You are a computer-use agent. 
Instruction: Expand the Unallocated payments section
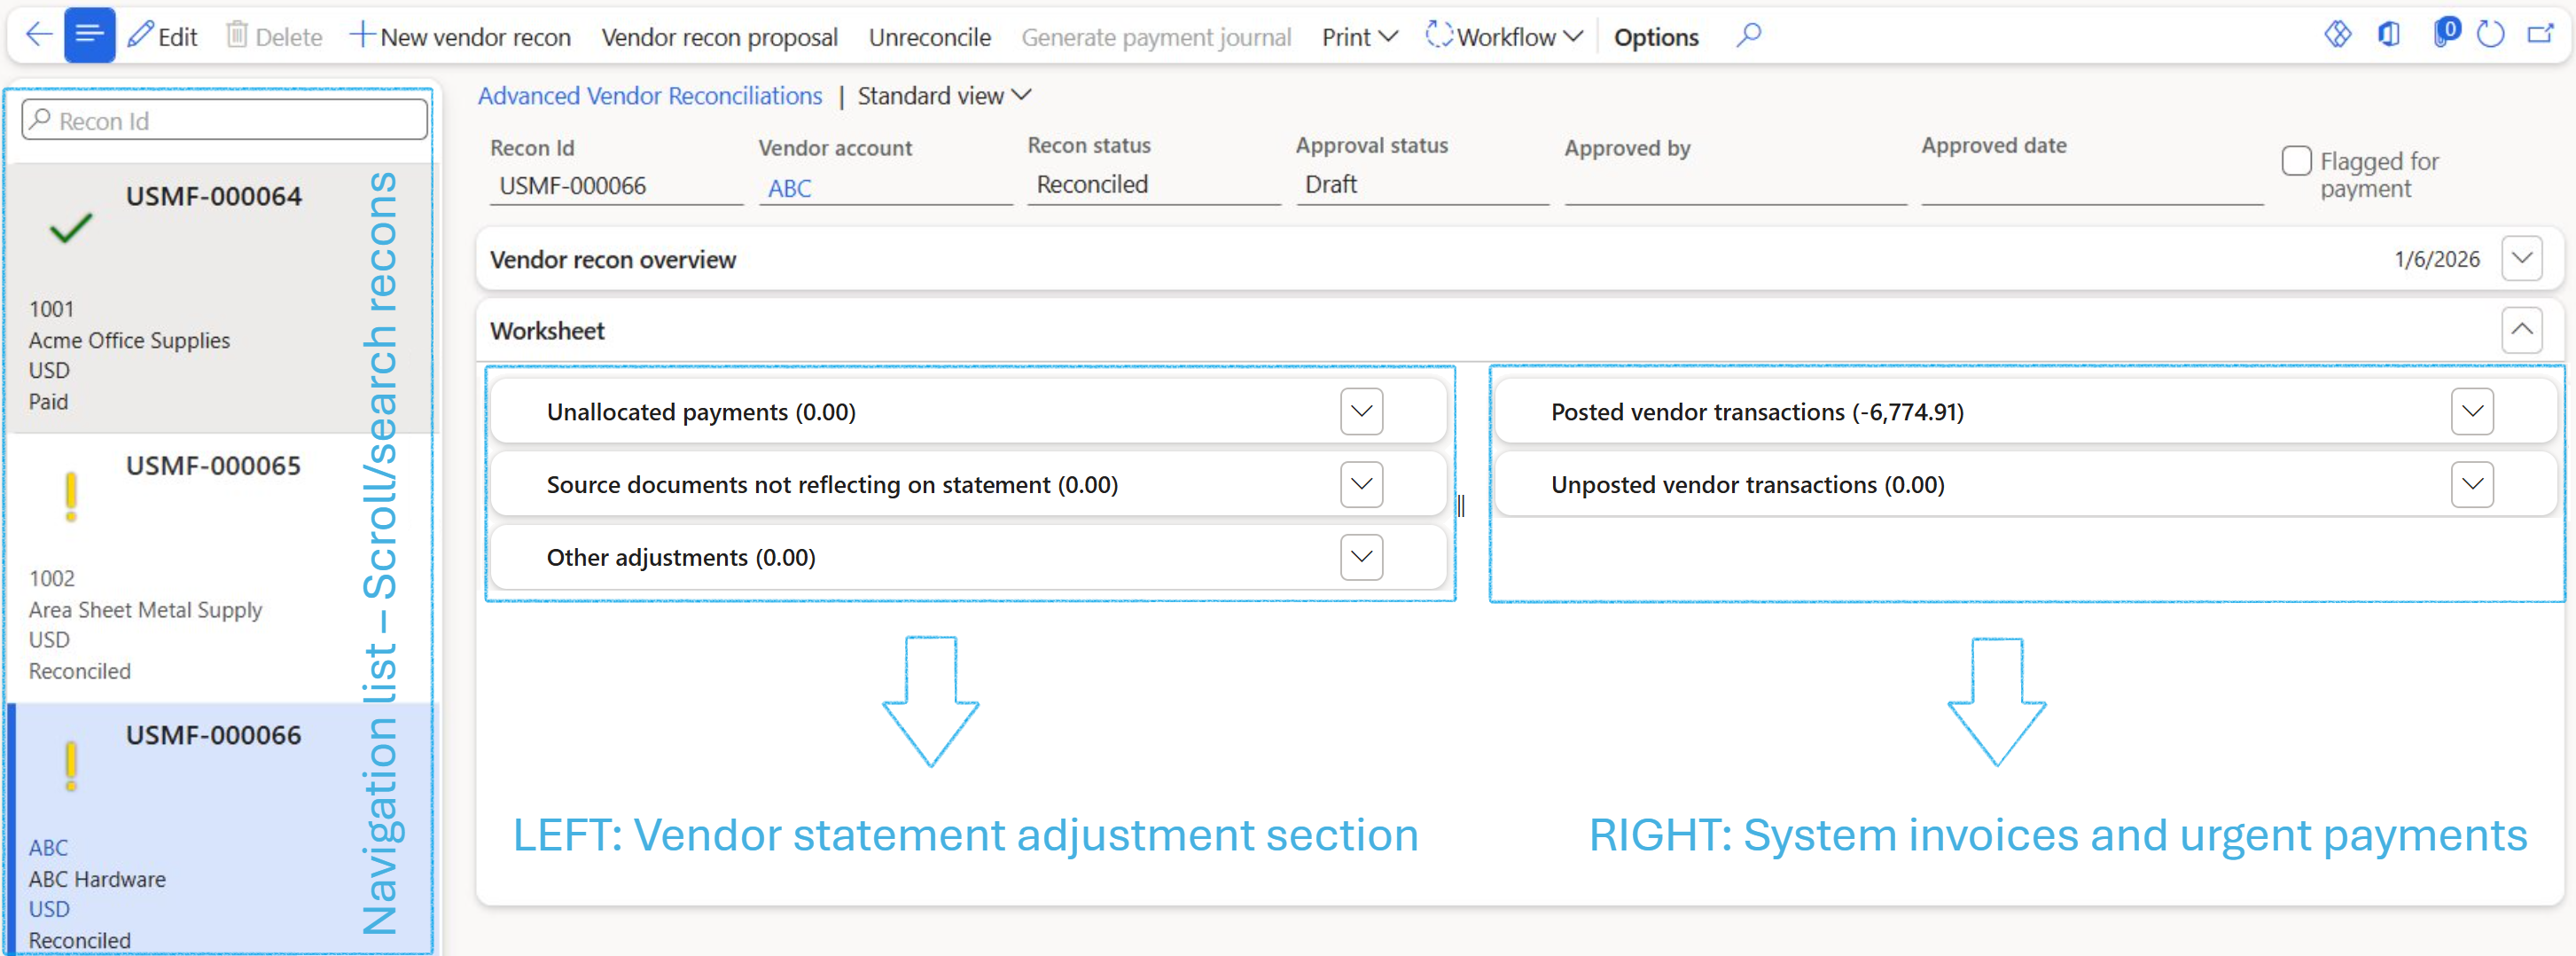[x=1361, y=412]
